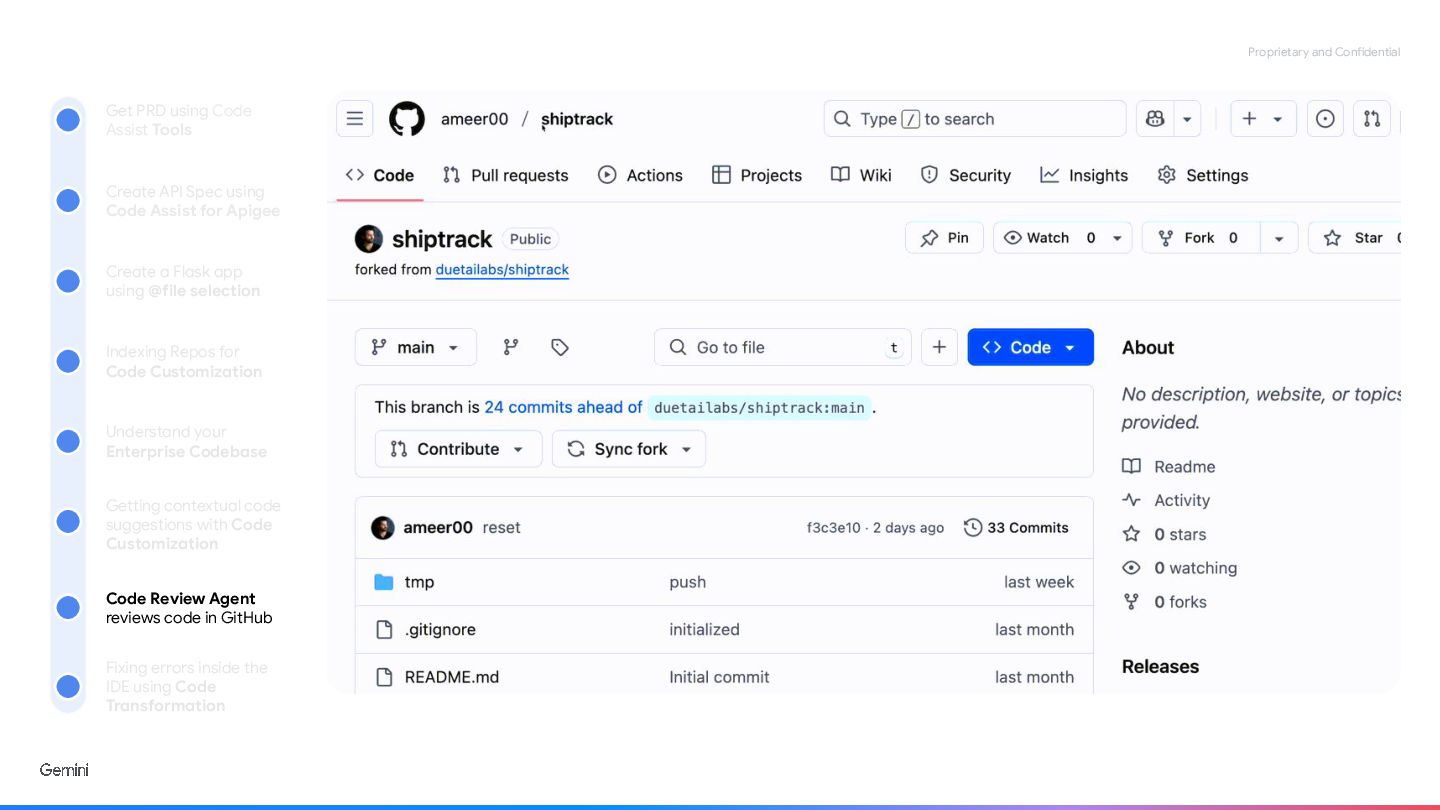The image size is (1440, 810).
Task: Open the Initial commit message
Action: tap(719, 677)
